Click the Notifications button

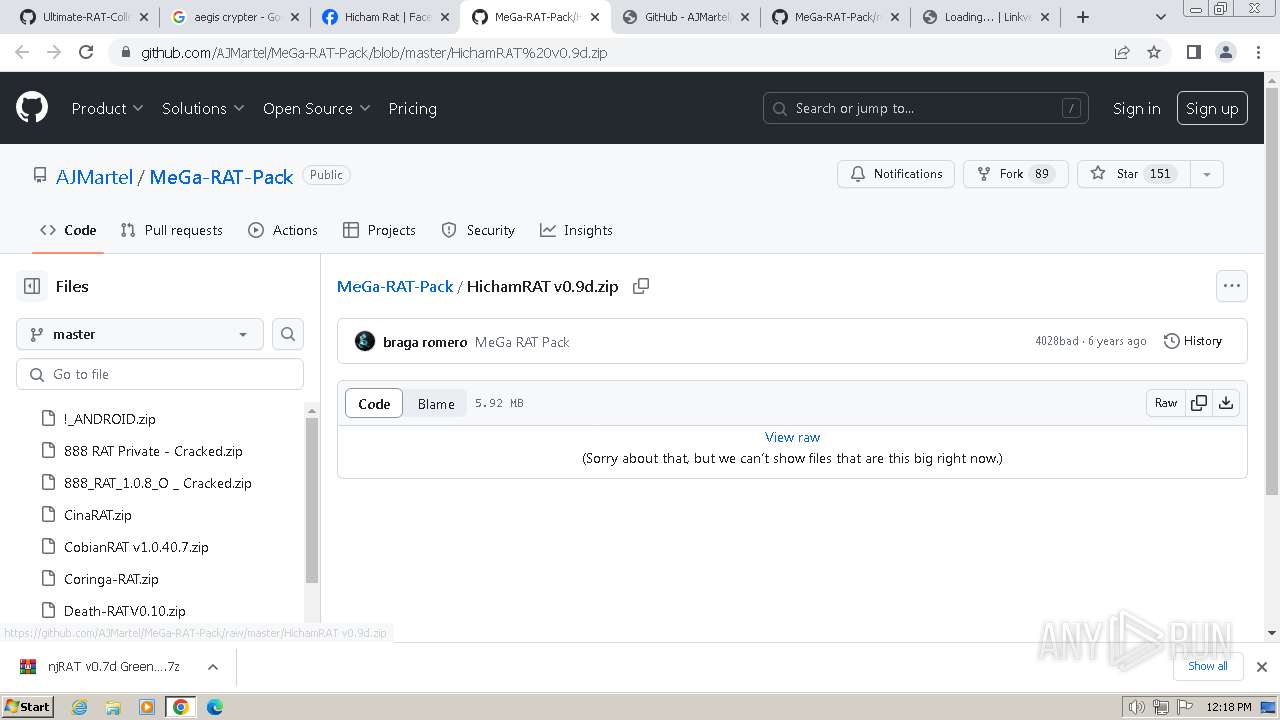(896, 174)
